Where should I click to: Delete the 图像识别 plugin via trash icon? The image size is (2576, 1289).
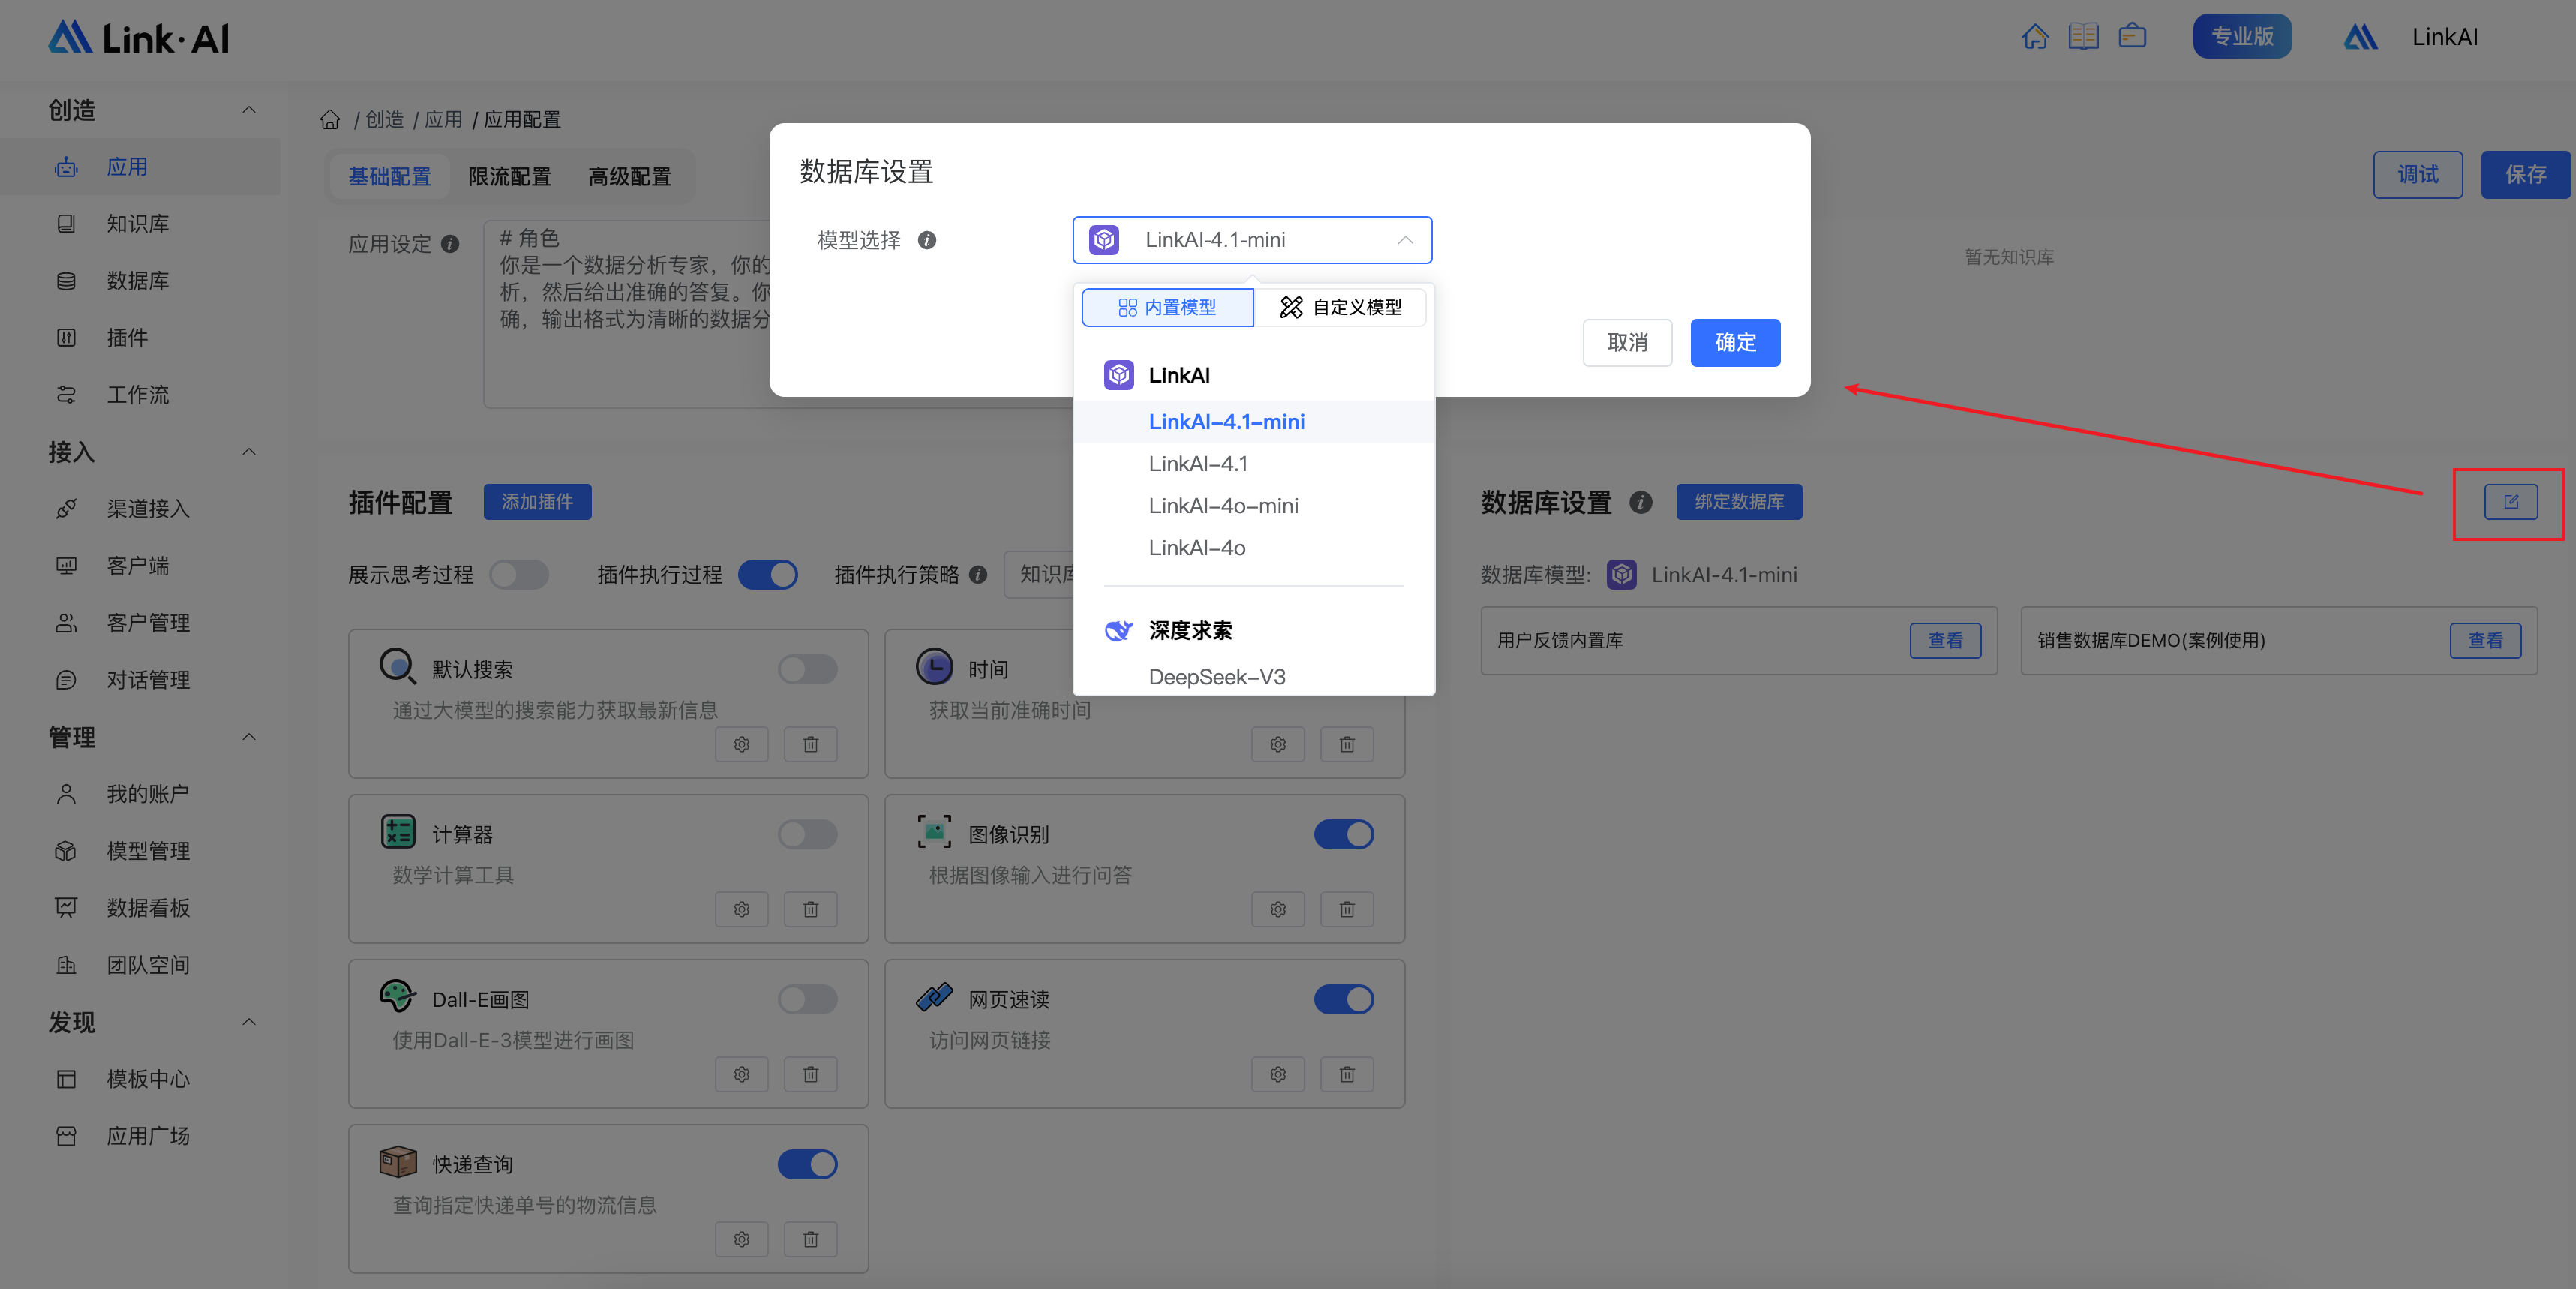[x=1347, y=909]
